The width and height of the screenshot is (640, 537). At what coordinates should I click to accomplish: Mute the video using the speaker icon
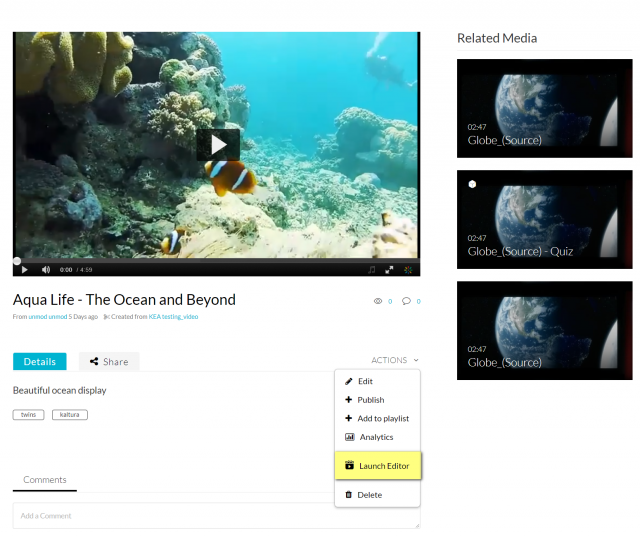[46, 270]
